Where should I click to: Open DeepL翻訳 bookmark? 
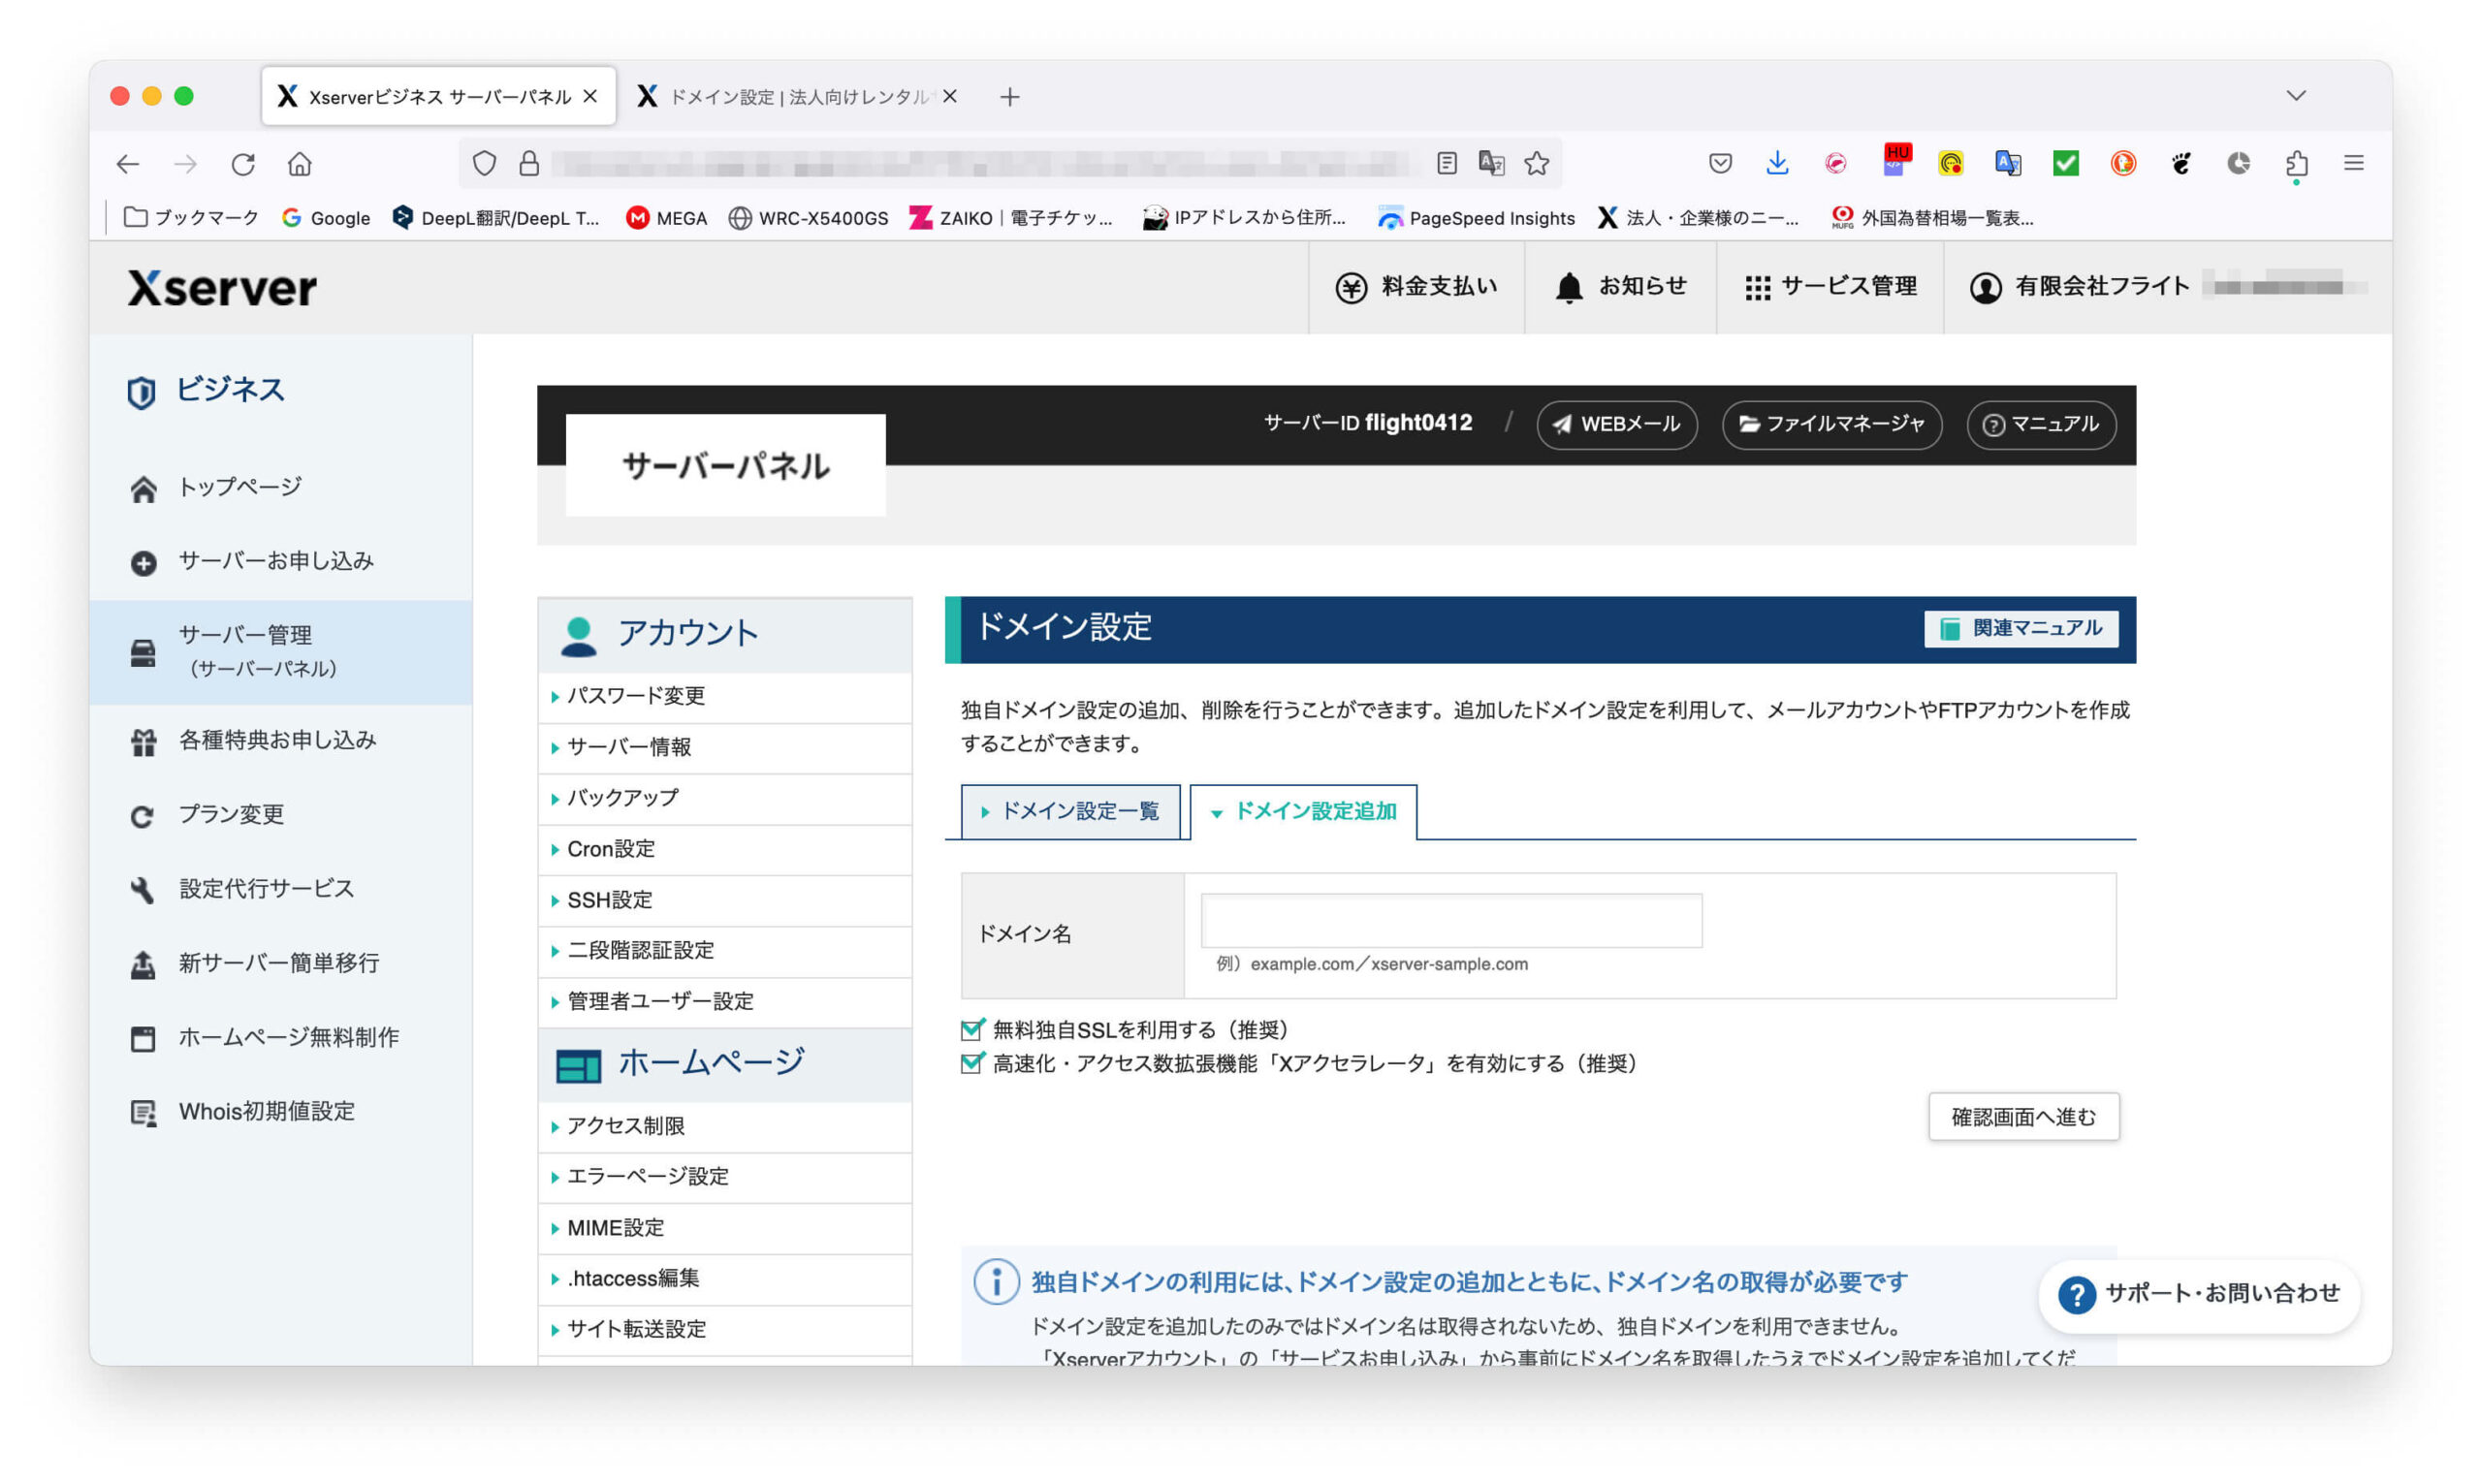click(496, 218)
